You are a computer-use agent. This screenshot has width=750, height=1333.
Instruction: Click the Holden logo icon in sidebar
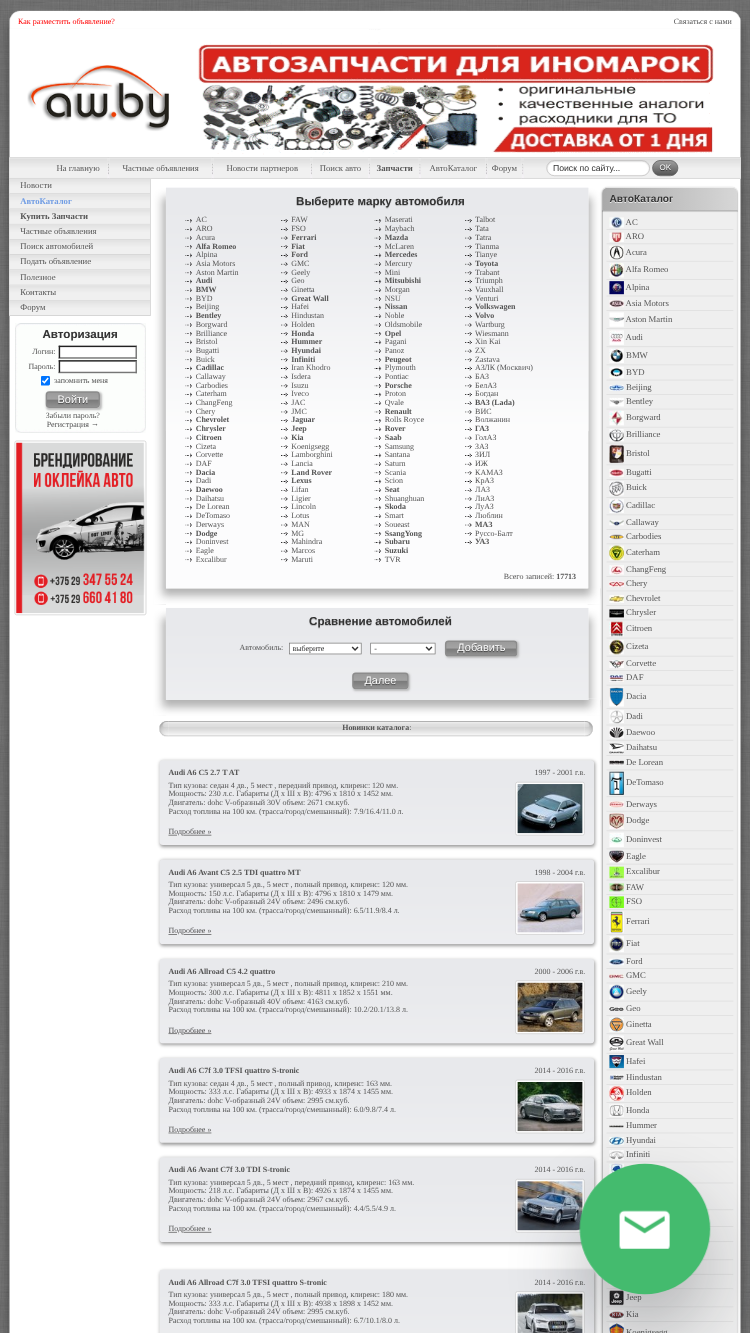616,1093
